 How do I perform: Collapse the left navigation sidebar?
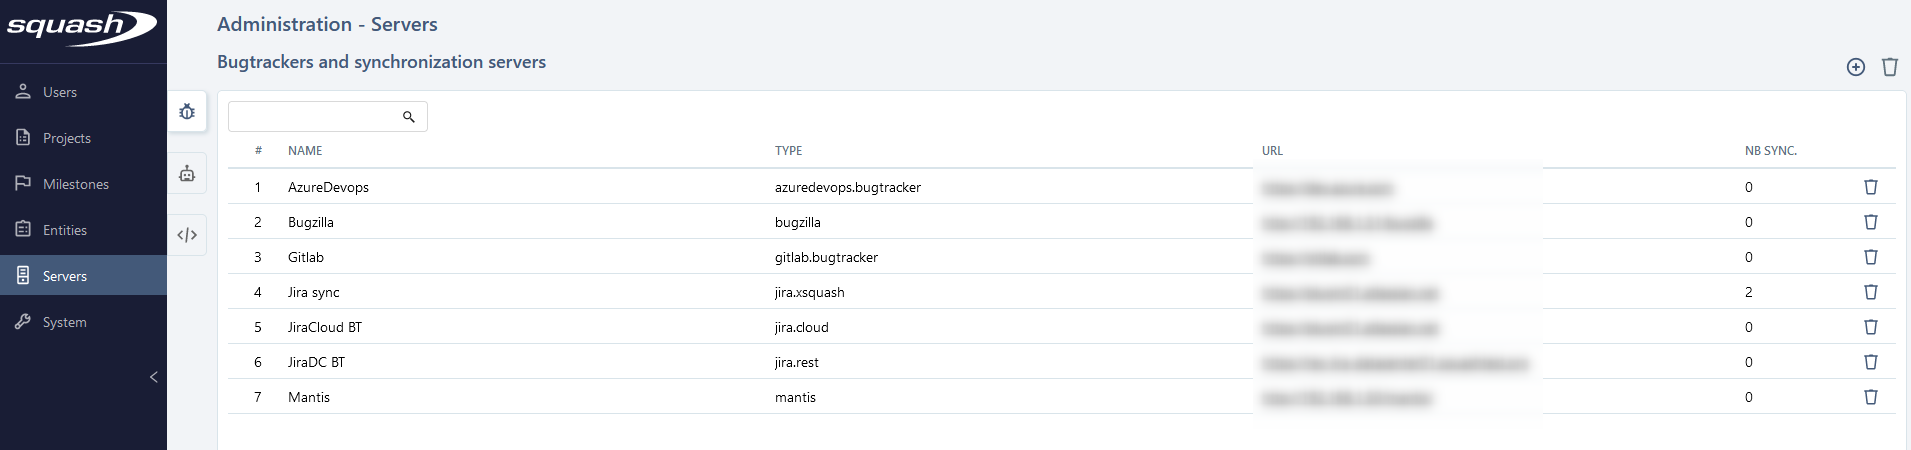153,377
